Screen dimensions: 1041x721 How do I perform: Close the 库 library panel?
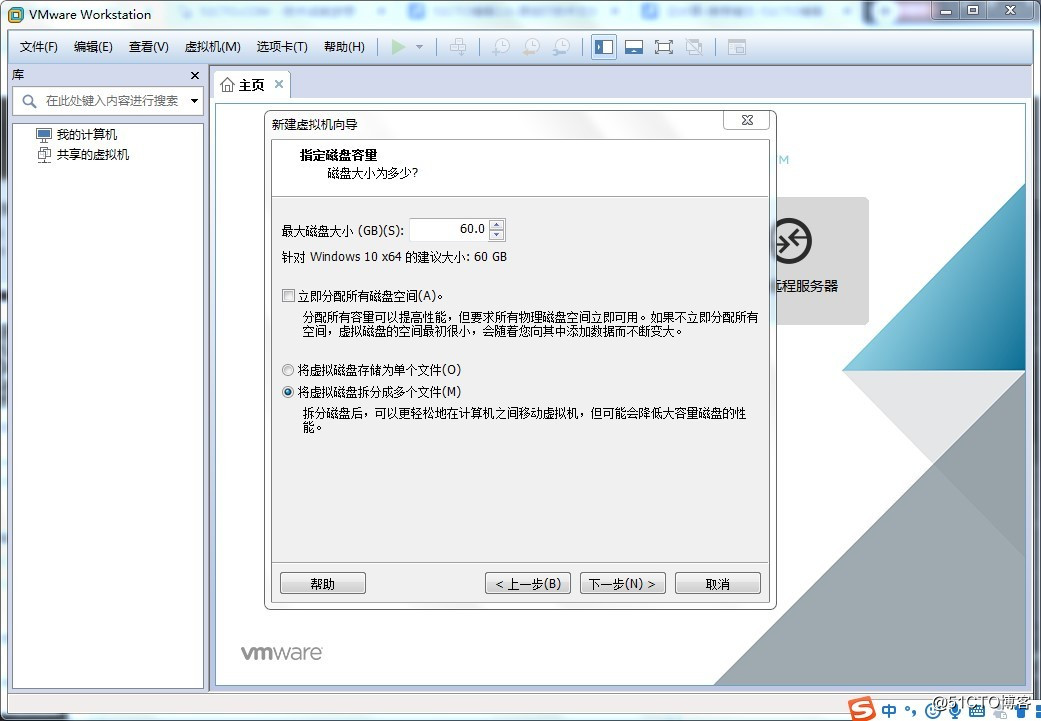(195, 76)
